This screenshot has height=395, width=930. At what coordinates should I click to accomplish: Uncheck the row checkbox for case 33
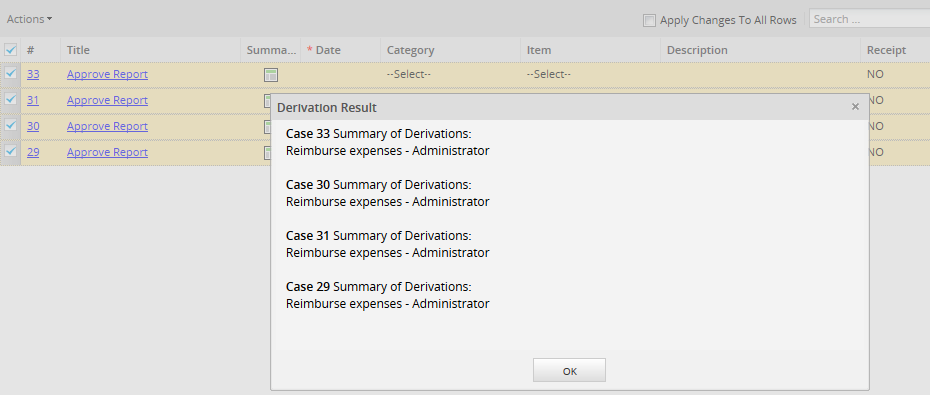coord(11,74)
